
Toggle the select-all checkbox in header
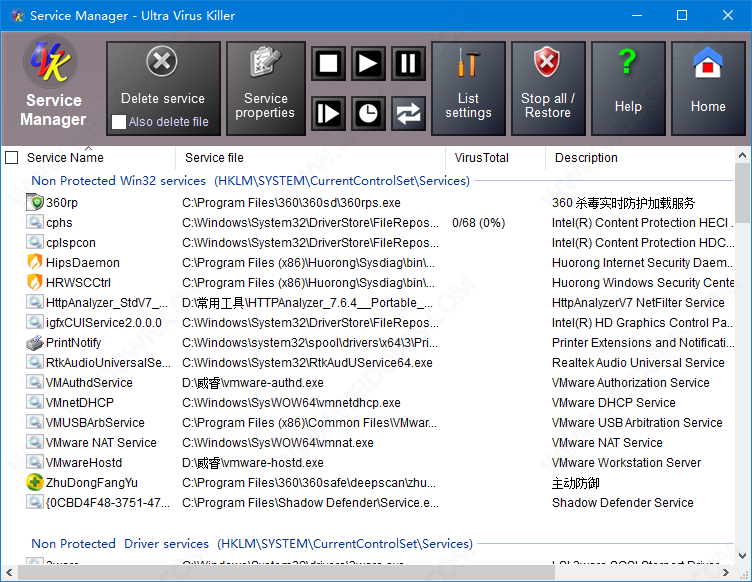[12, 157]
